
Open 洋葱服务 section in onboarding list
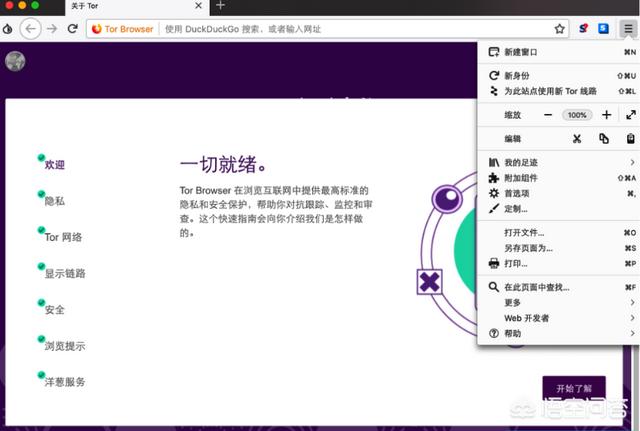coord(65,382)
